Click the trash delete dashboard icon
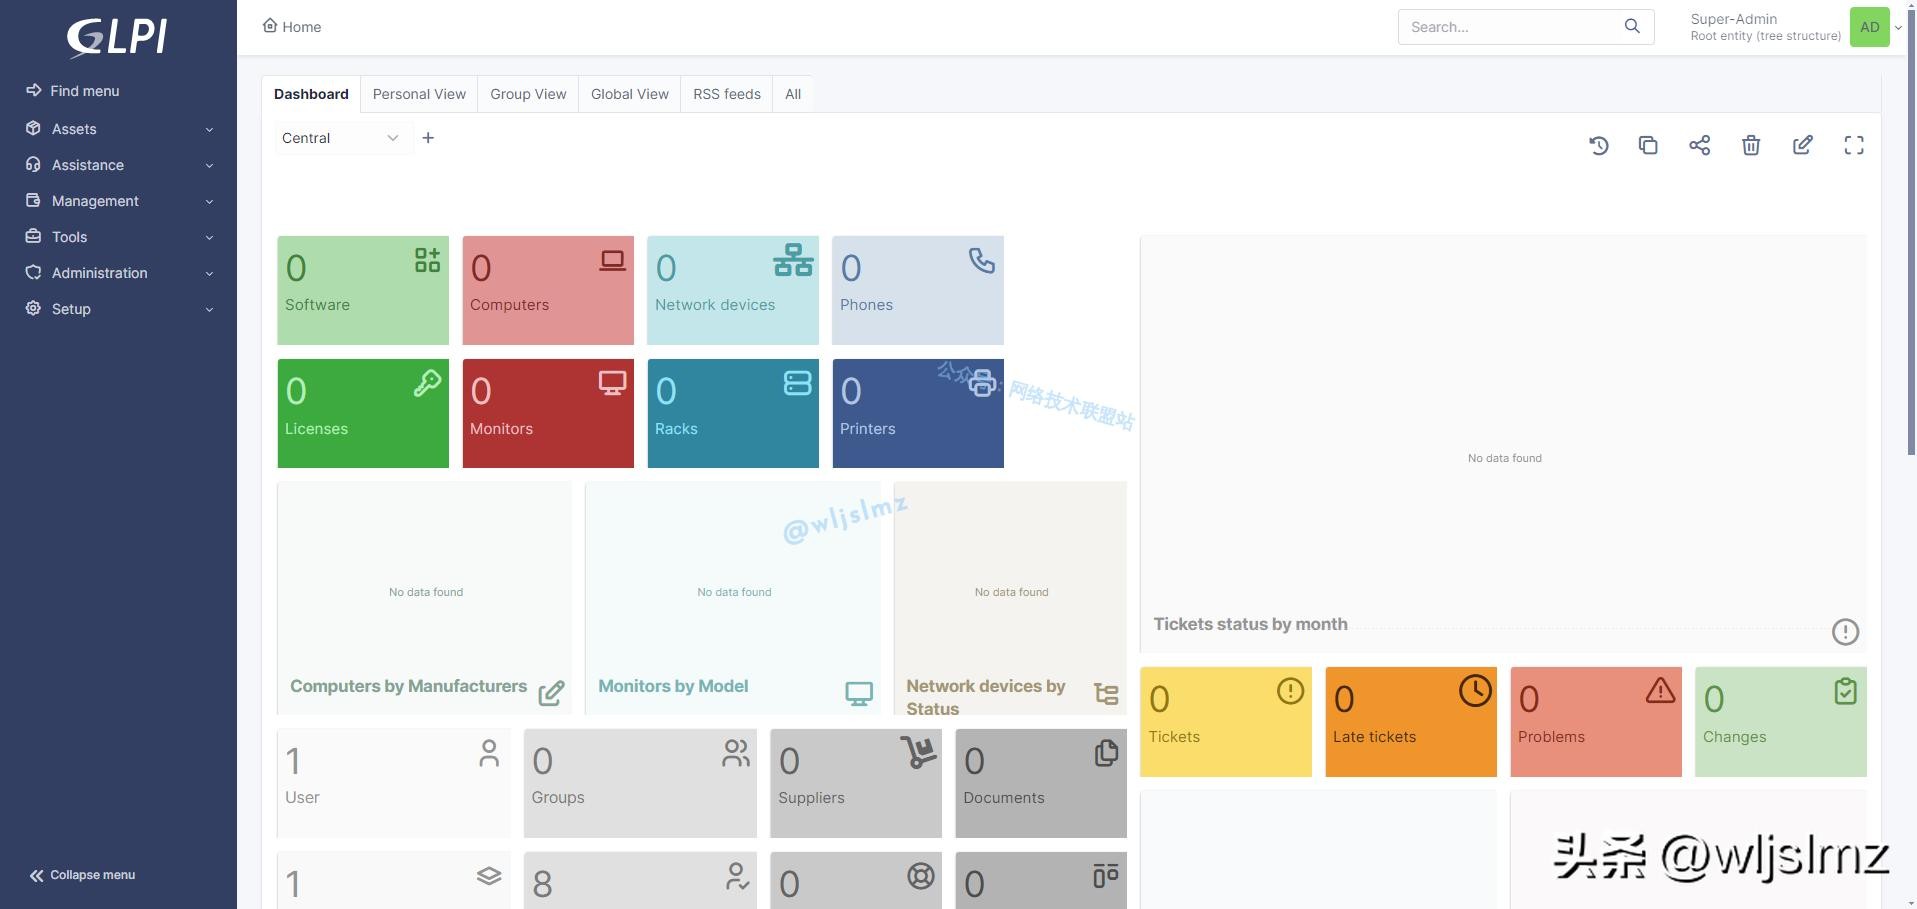Image resolution: width=1917 pixels, height=909 pixels. pyautogui.click(x=1750, y=146)
